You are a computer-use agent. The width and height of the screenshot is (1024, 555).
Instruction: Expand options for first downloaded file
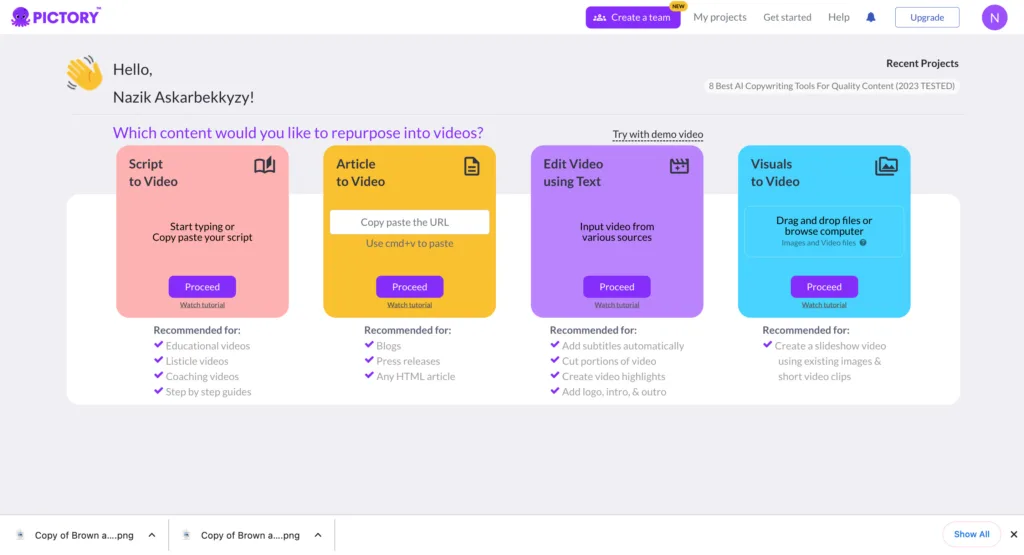point(152,535)
